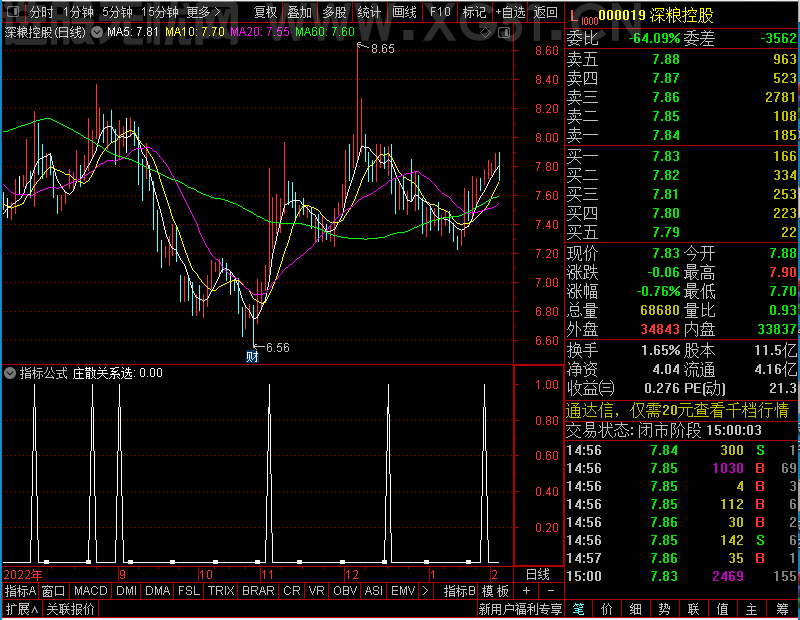Click the 财 marker below the 6.56 low
Image resolution: width=800 pixels, height=620 pixels.
[253, 356]
